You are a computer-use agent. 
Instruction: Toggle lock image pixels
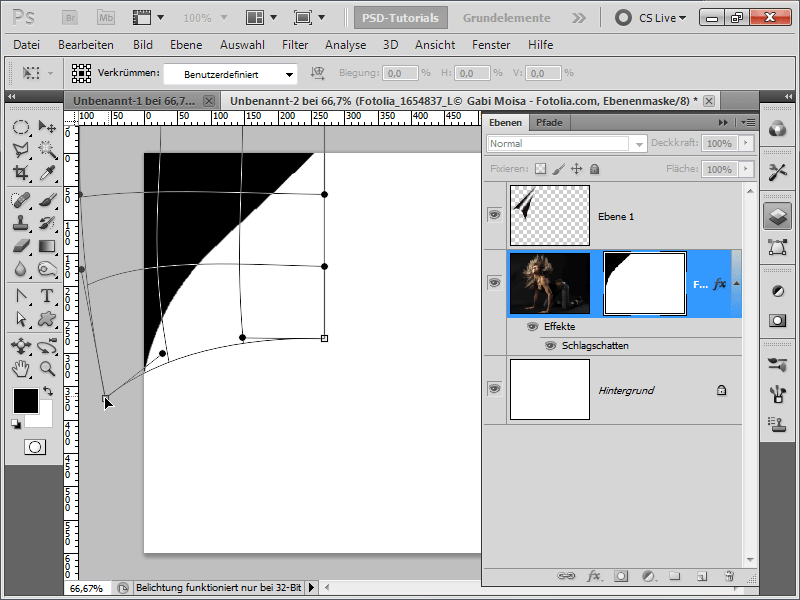point(559,169)
